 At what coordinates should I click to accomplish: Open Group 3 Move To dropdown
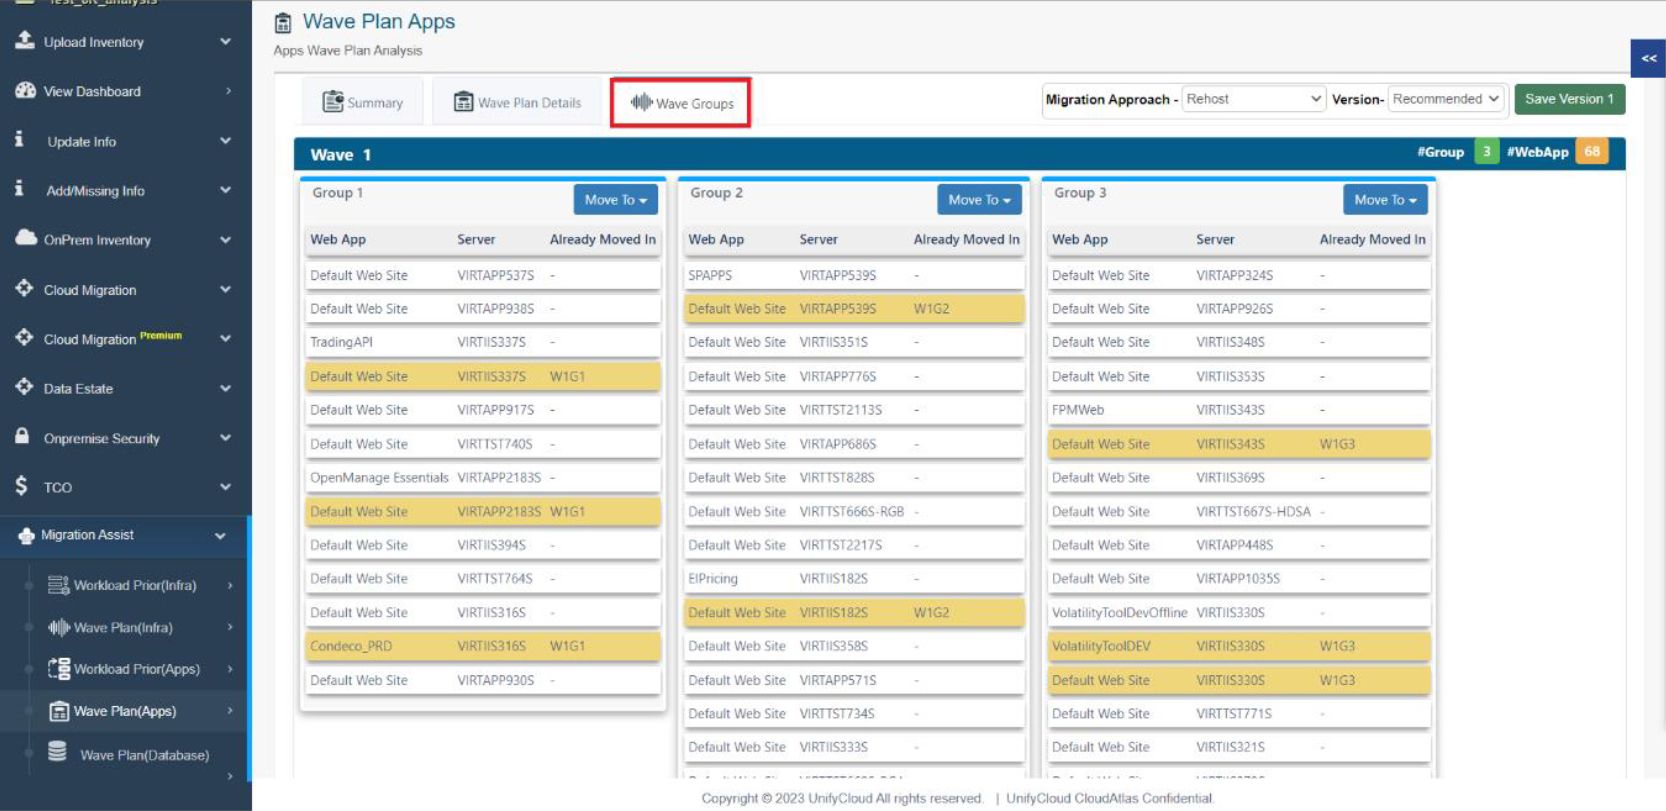[x=1385, y=200]
